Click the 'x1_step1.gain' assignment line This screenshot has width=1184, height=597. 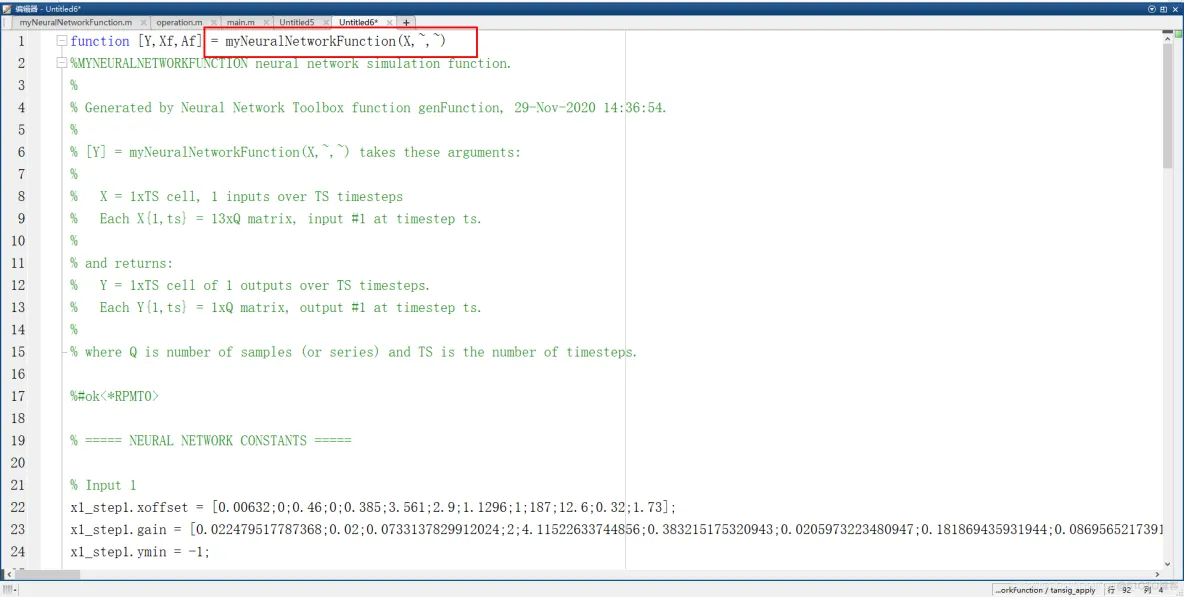616,530
